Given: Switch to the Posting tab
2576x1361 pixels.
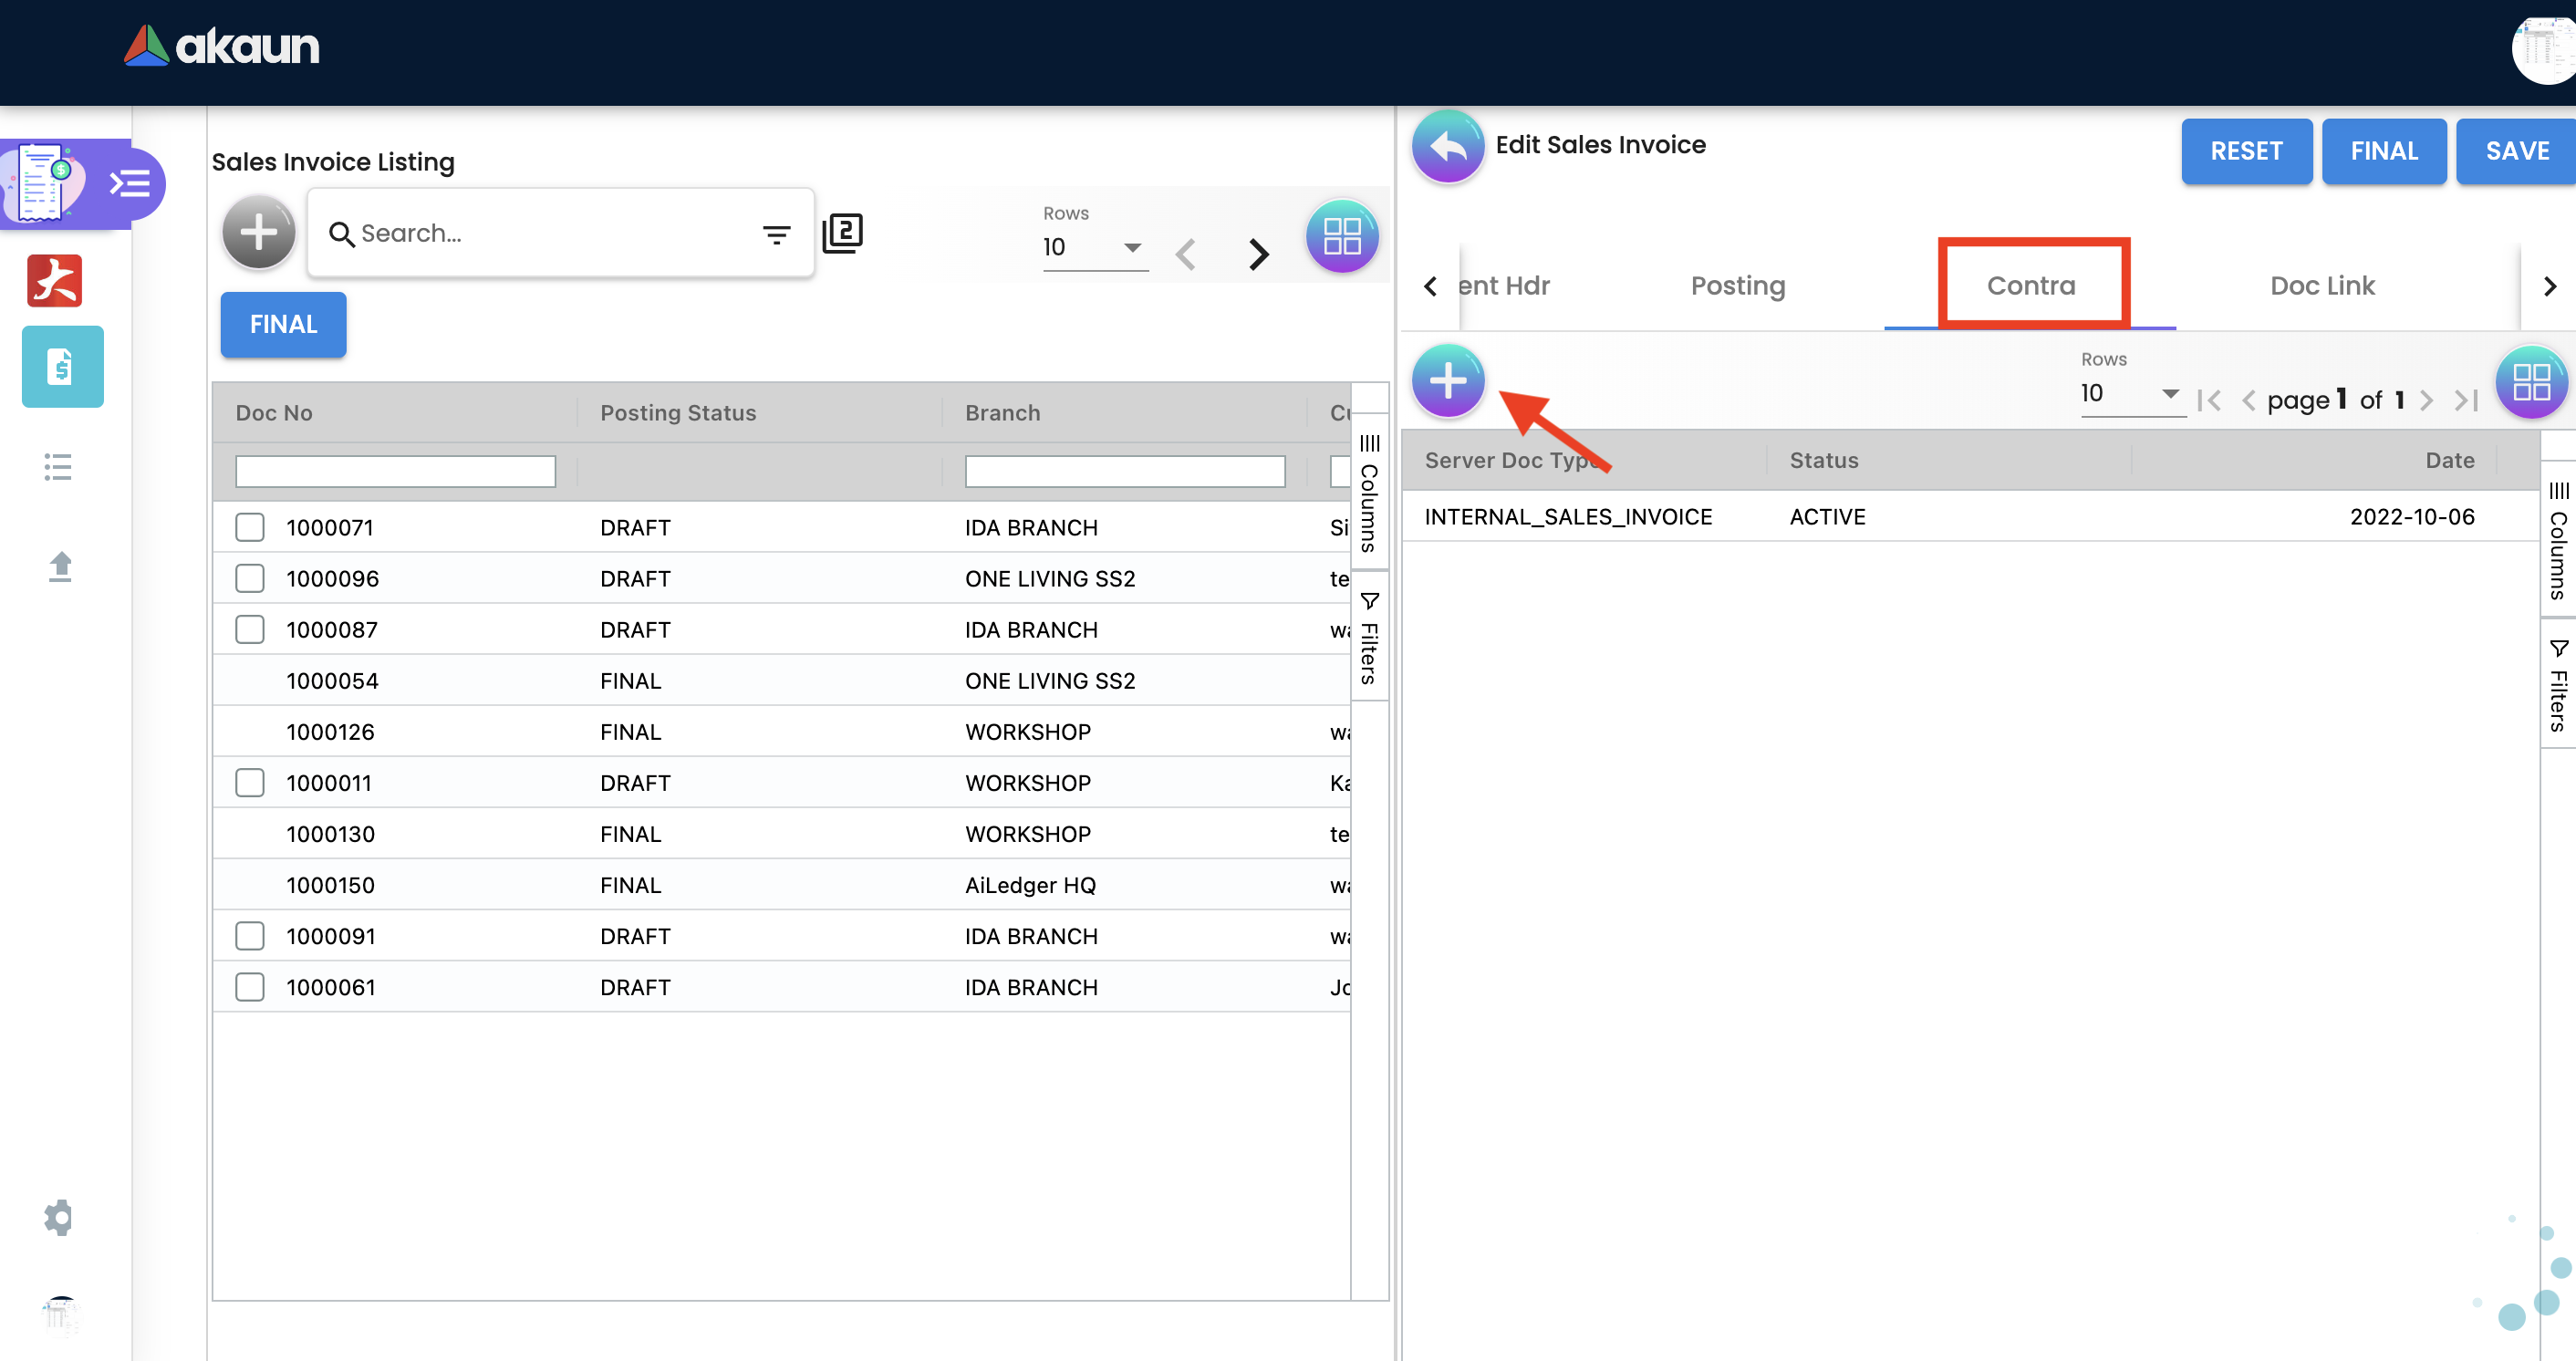Looking at the screenshot, I should pyautogui.click(x=1737, y=286).
